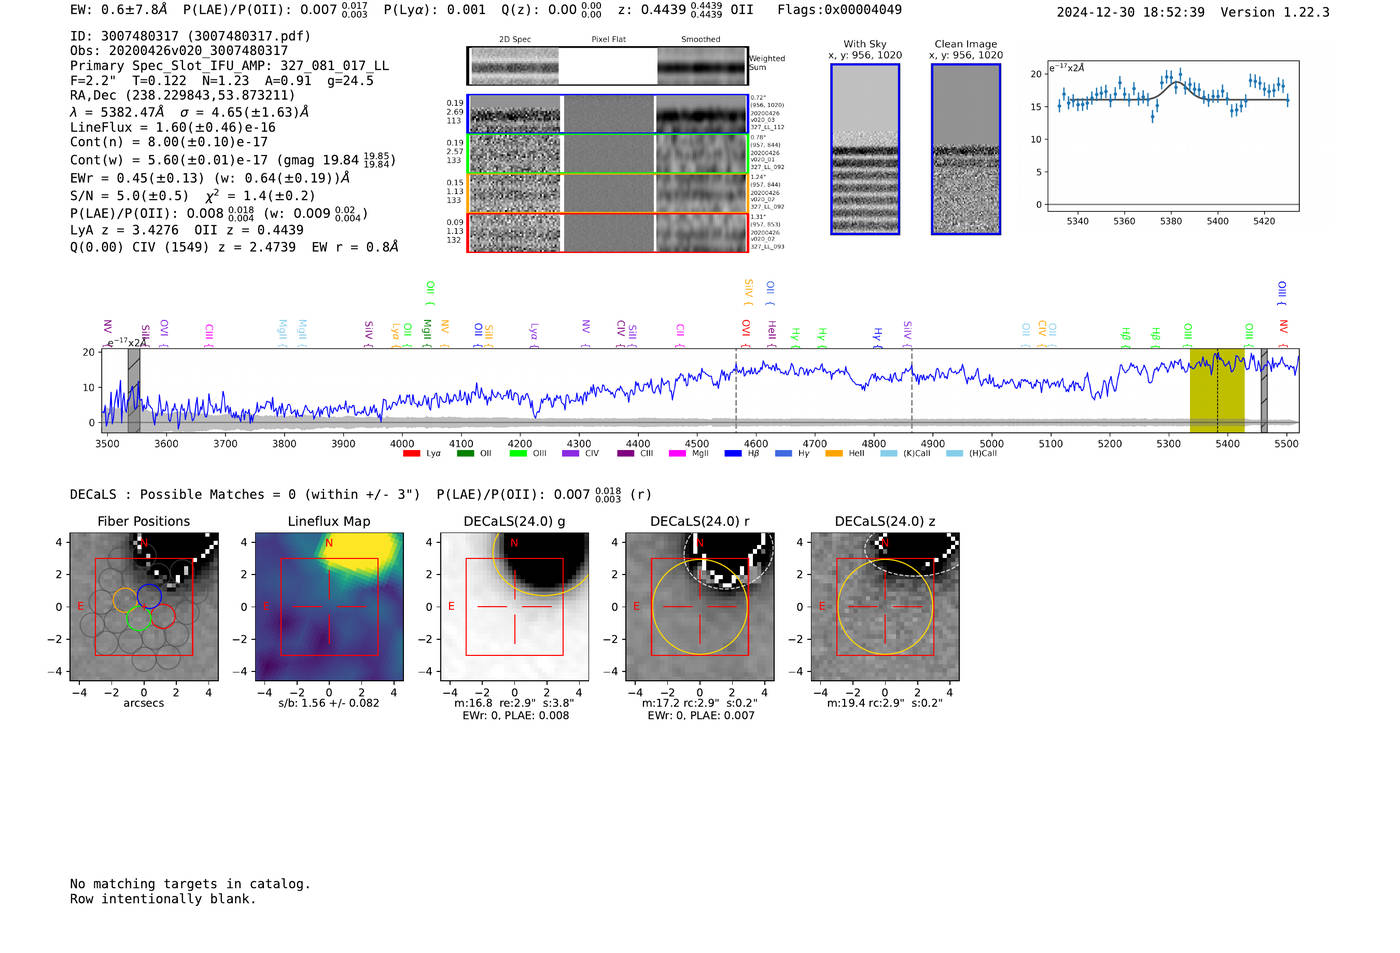Click the 2024-12-30 18:52:39 timestamp
This screenshot has width=1400, height=953.
point(1130,12)
